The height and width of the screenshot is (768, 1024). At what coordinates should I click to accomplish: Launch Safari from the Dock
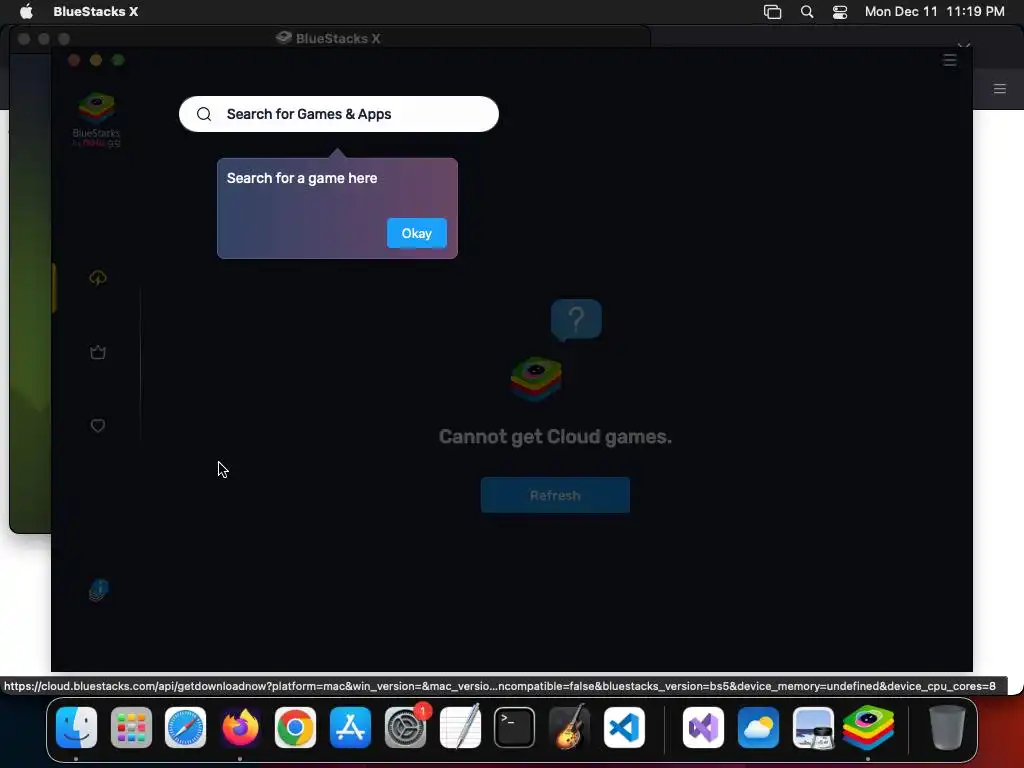coord(185,727)
